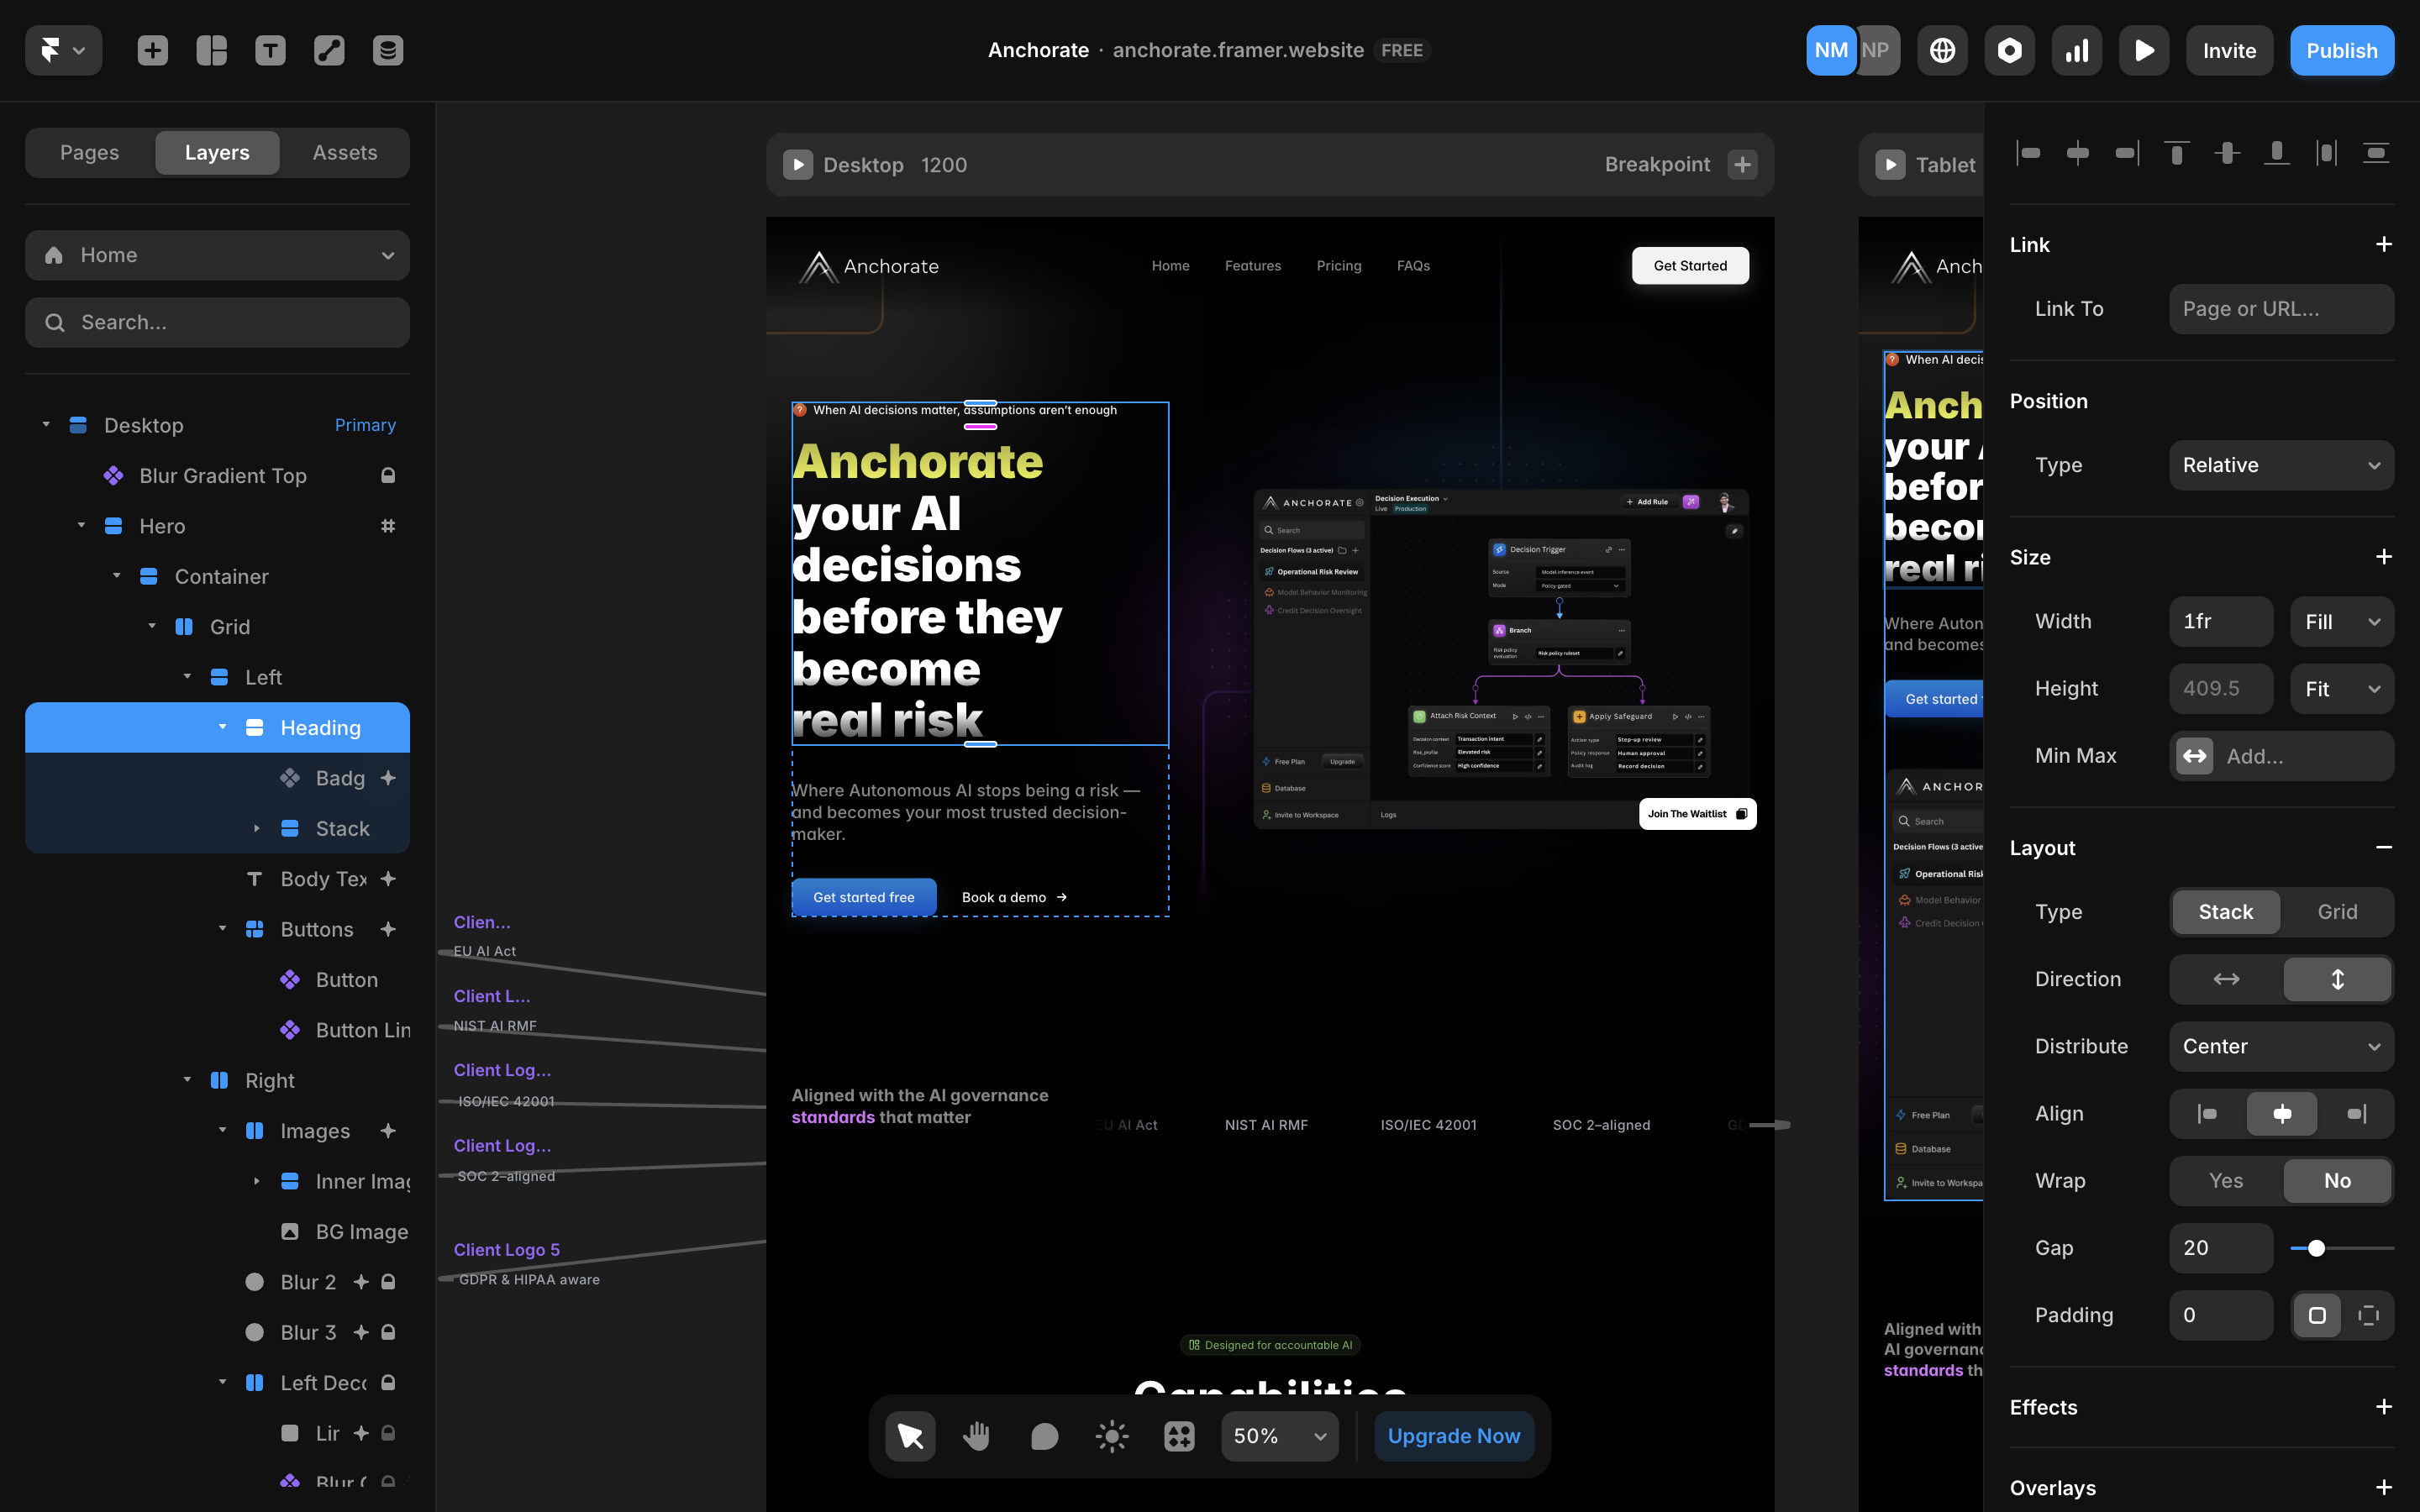Open the globe localization icon
Screen dimensions: 2420x1512
point(1942,50)
